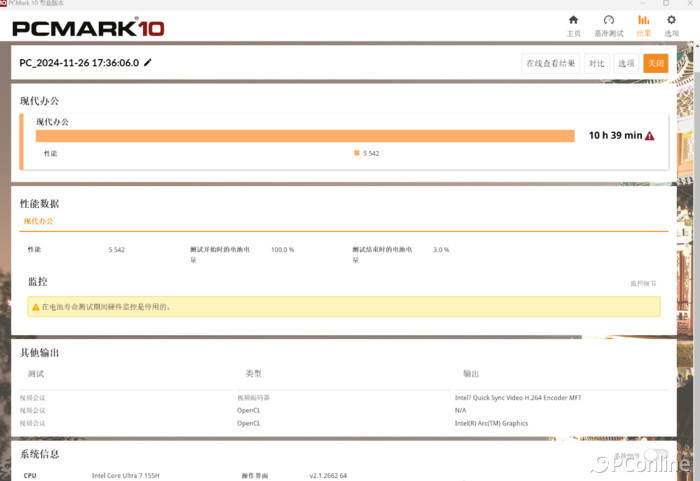The image size is (700, 481).
Task: Open the 监控细节 link in the monitoring section
Action: (643, 284)
